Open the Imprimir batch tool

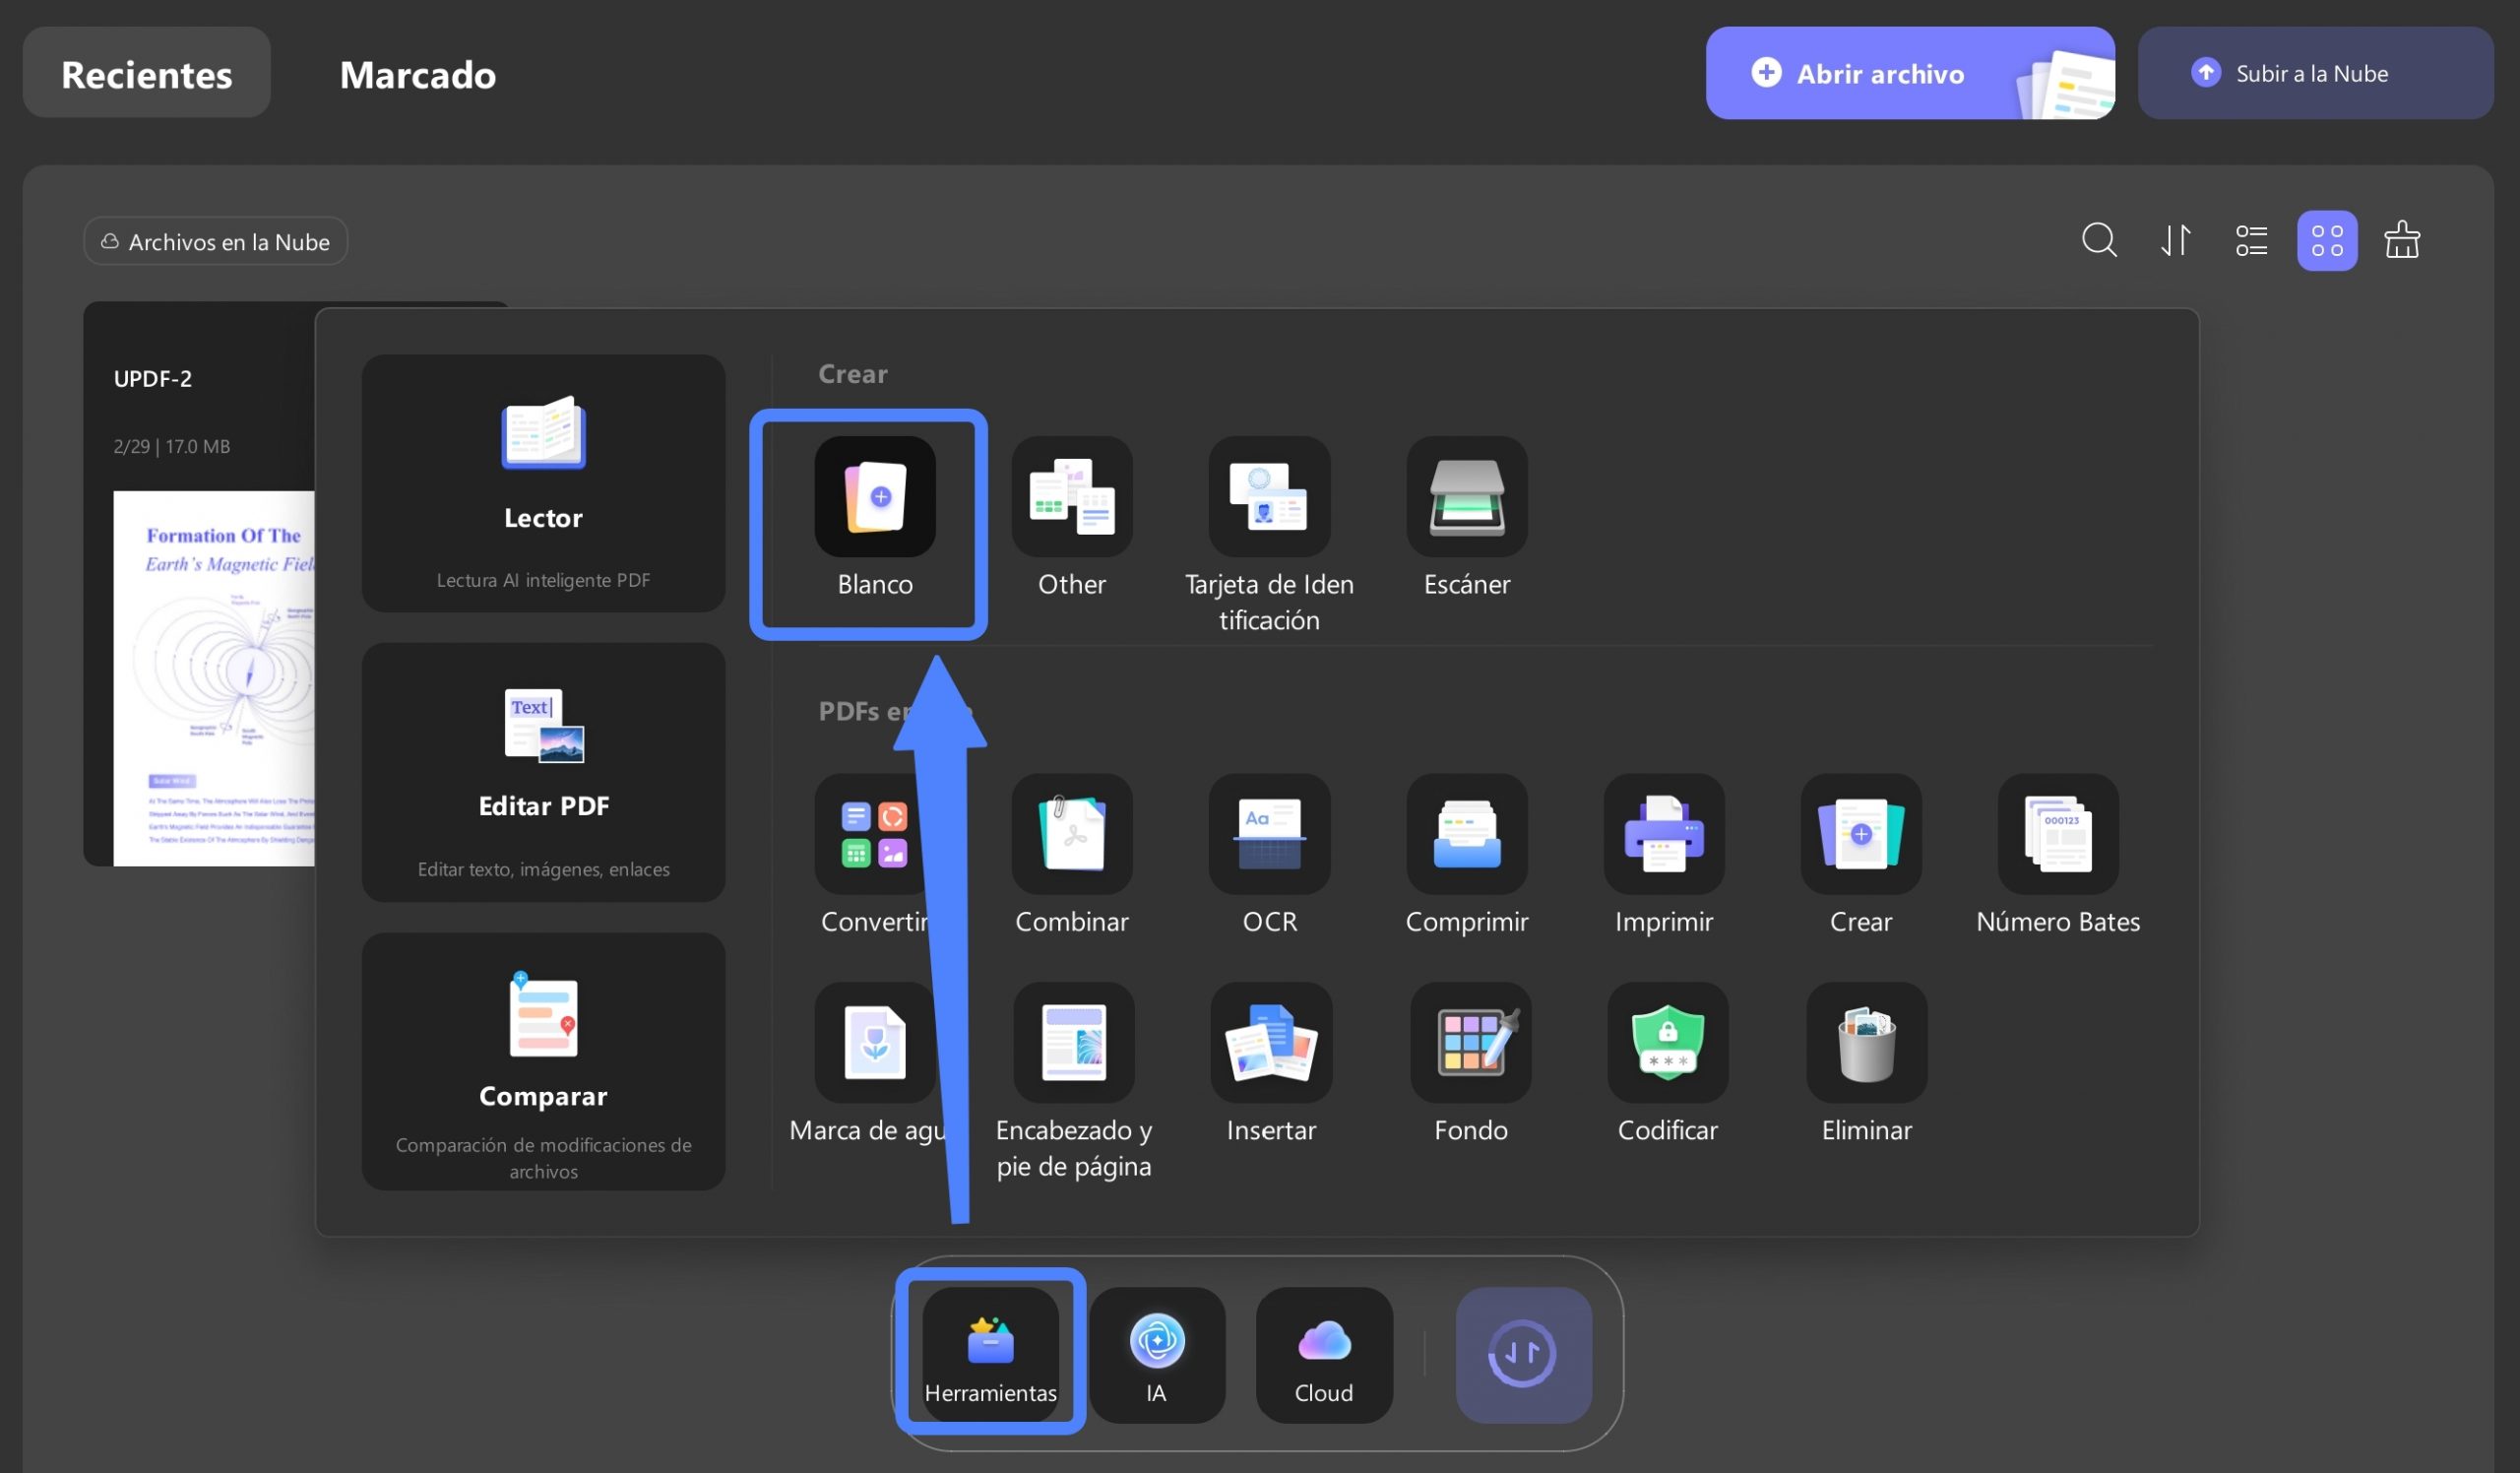point(1663,834)
